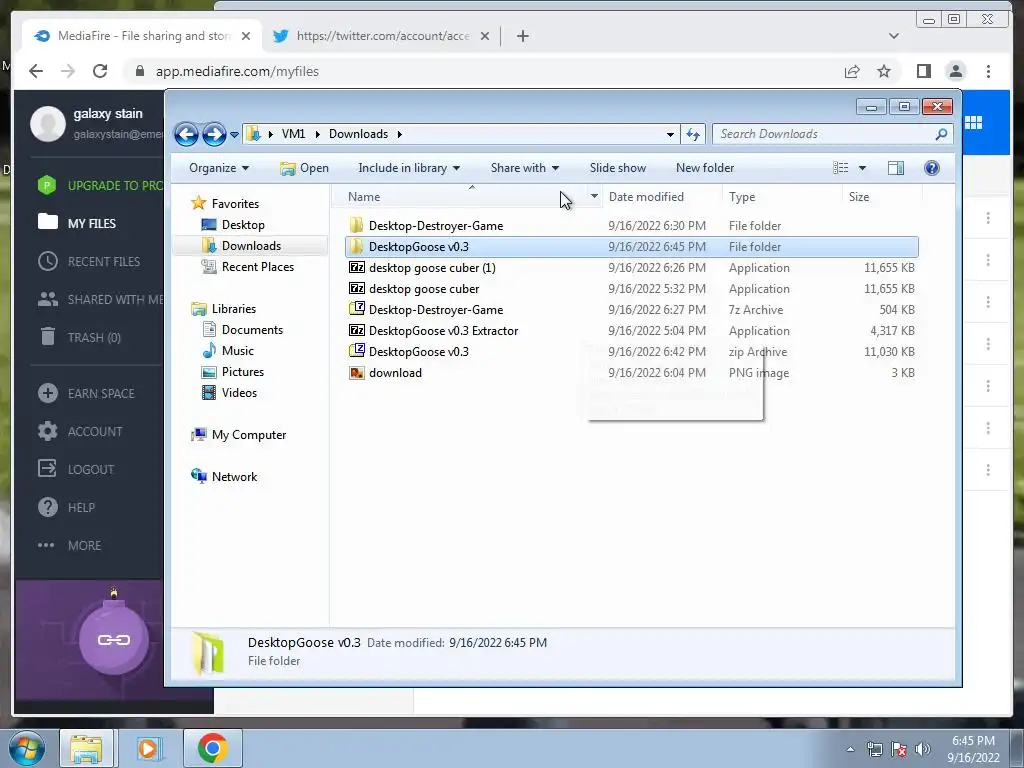Open the Organize menu
Screen dimensions: 1024x768
pos(219,168)
